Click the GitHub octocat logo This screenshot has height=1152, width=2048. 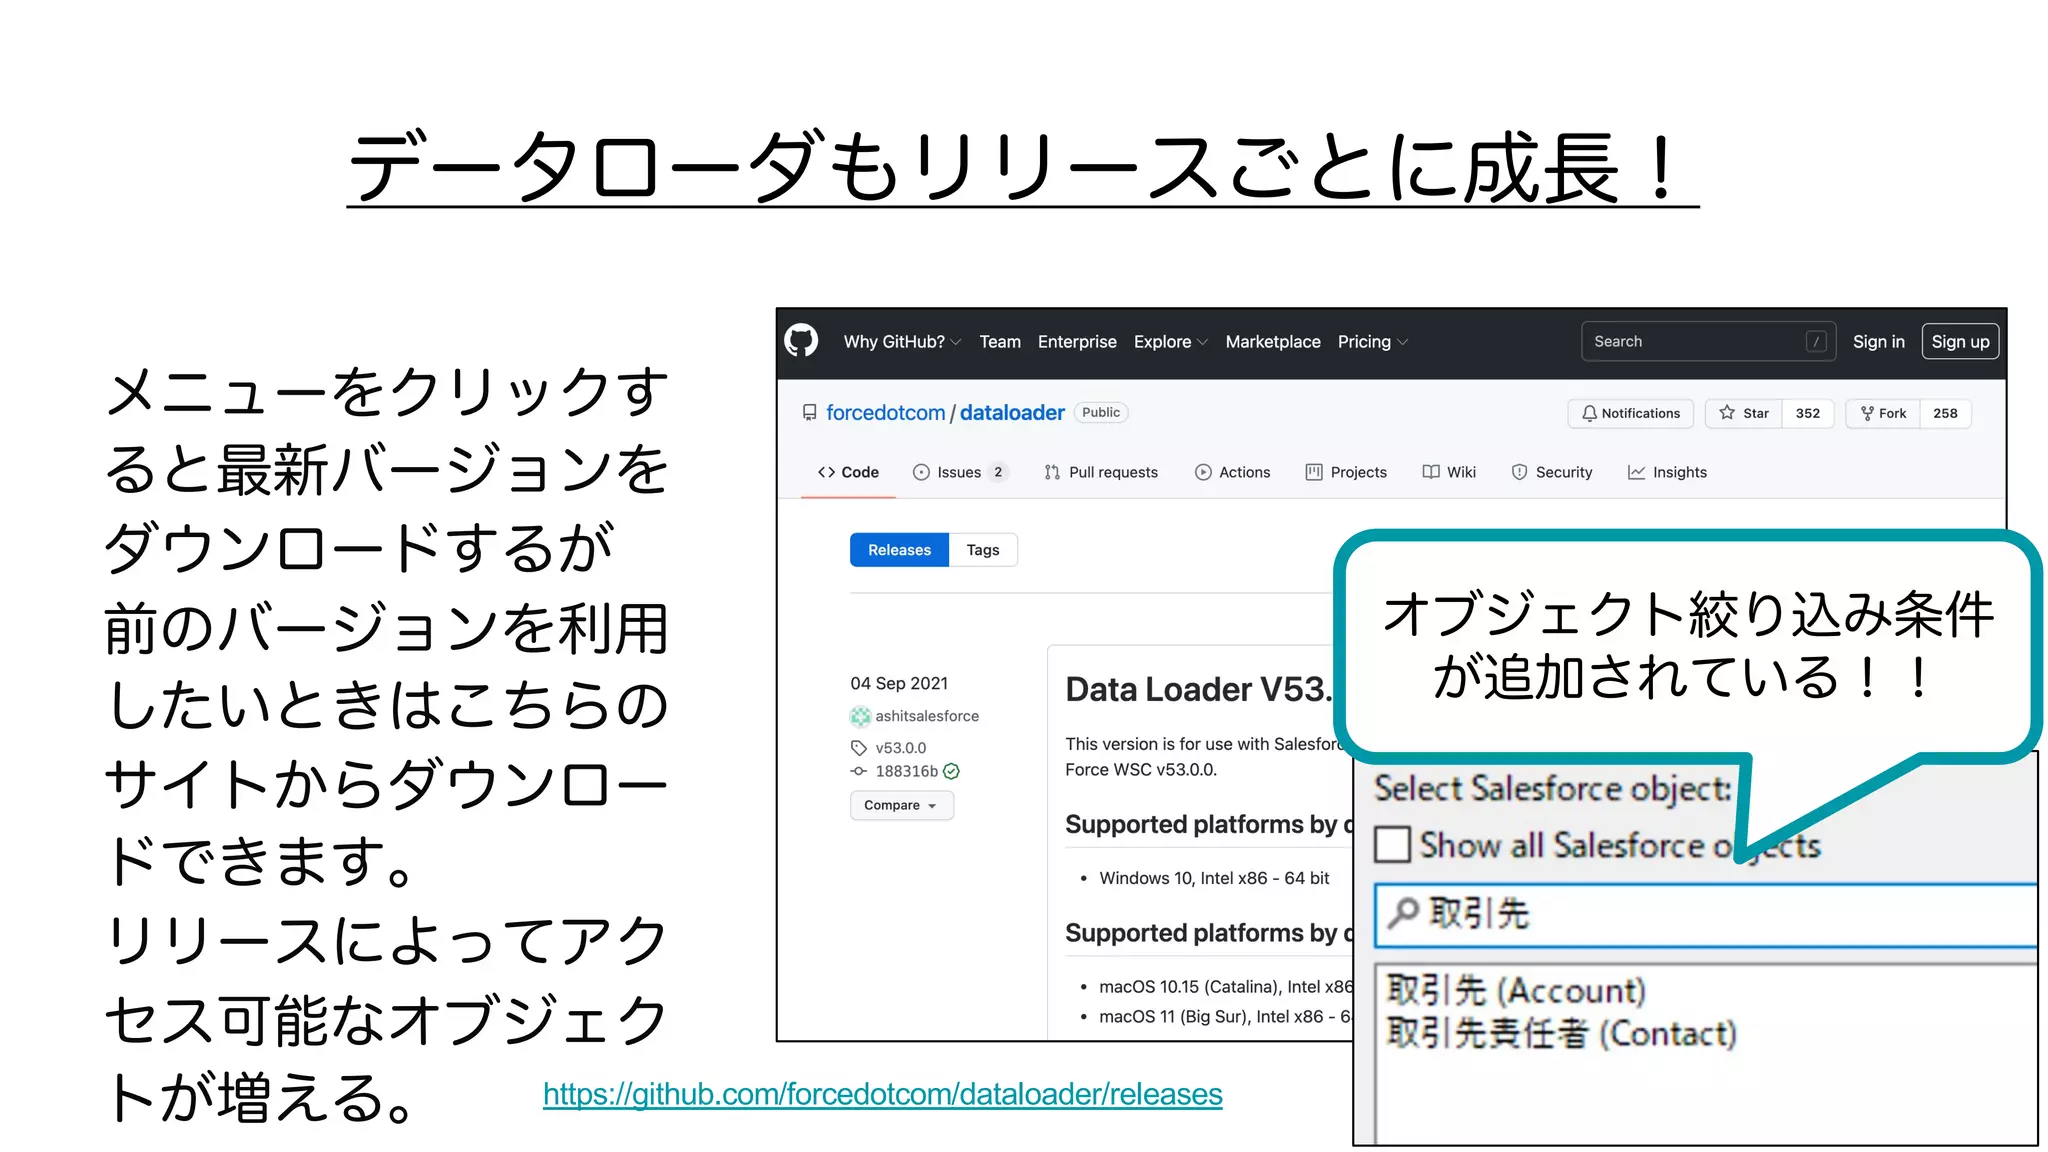(800, 341)
